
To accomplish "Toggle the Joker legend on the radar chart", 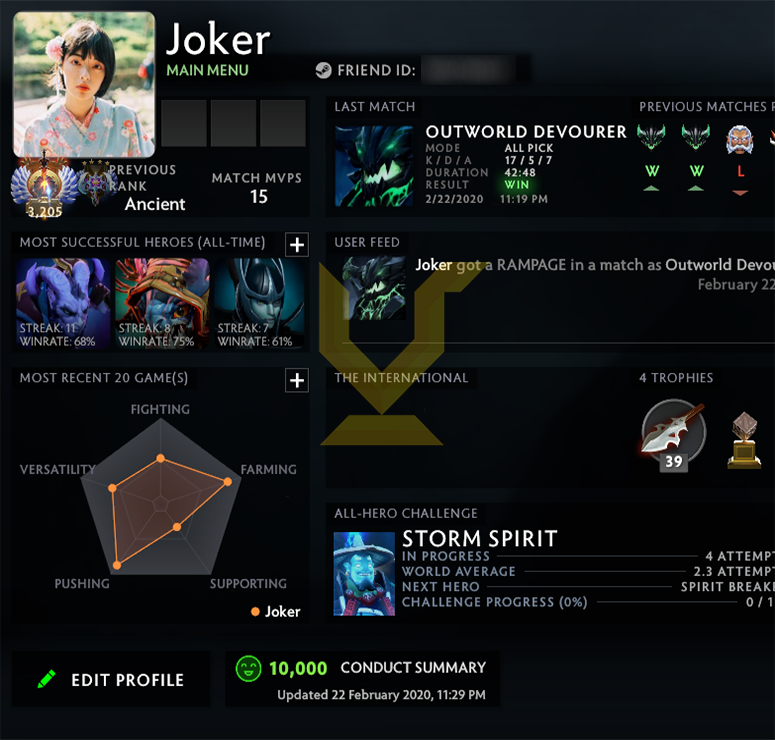I will point(276,611).
